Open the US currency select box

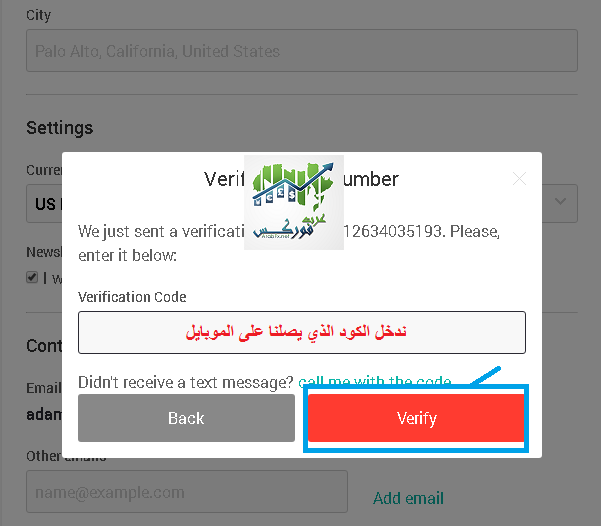(302, 204)
